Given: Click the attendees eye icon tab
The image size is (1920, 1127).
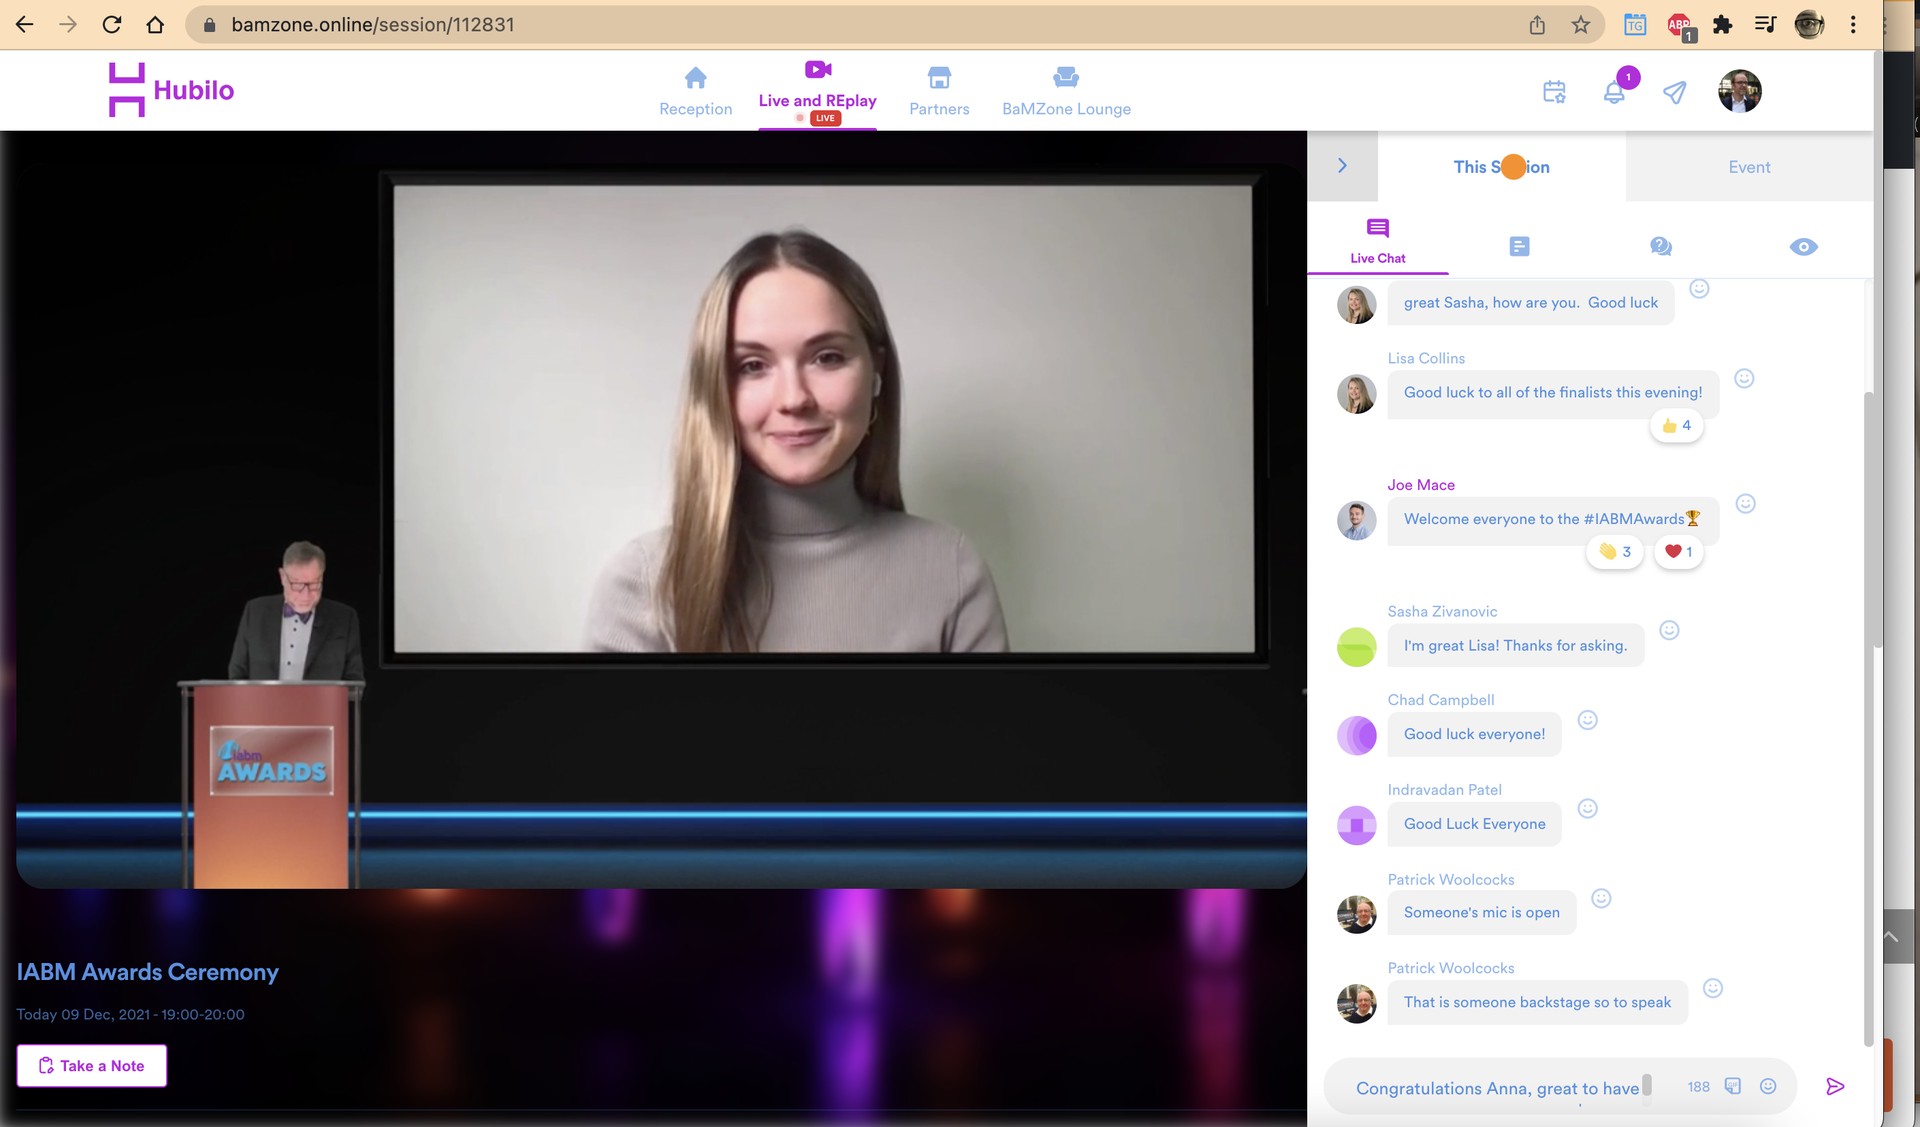Looking at the screenshot, I should click(1803, 246).
